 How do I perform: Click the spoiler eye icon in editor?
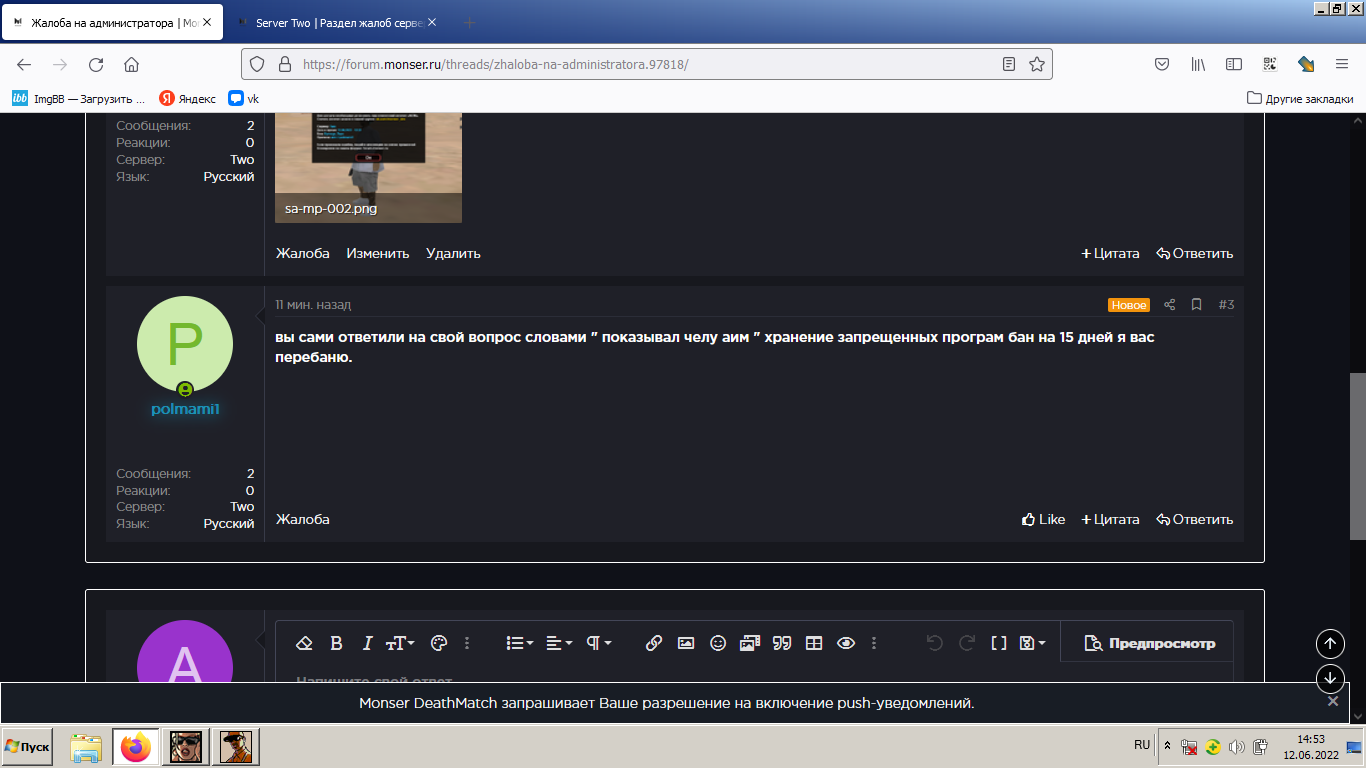click(x=846, y=643)
